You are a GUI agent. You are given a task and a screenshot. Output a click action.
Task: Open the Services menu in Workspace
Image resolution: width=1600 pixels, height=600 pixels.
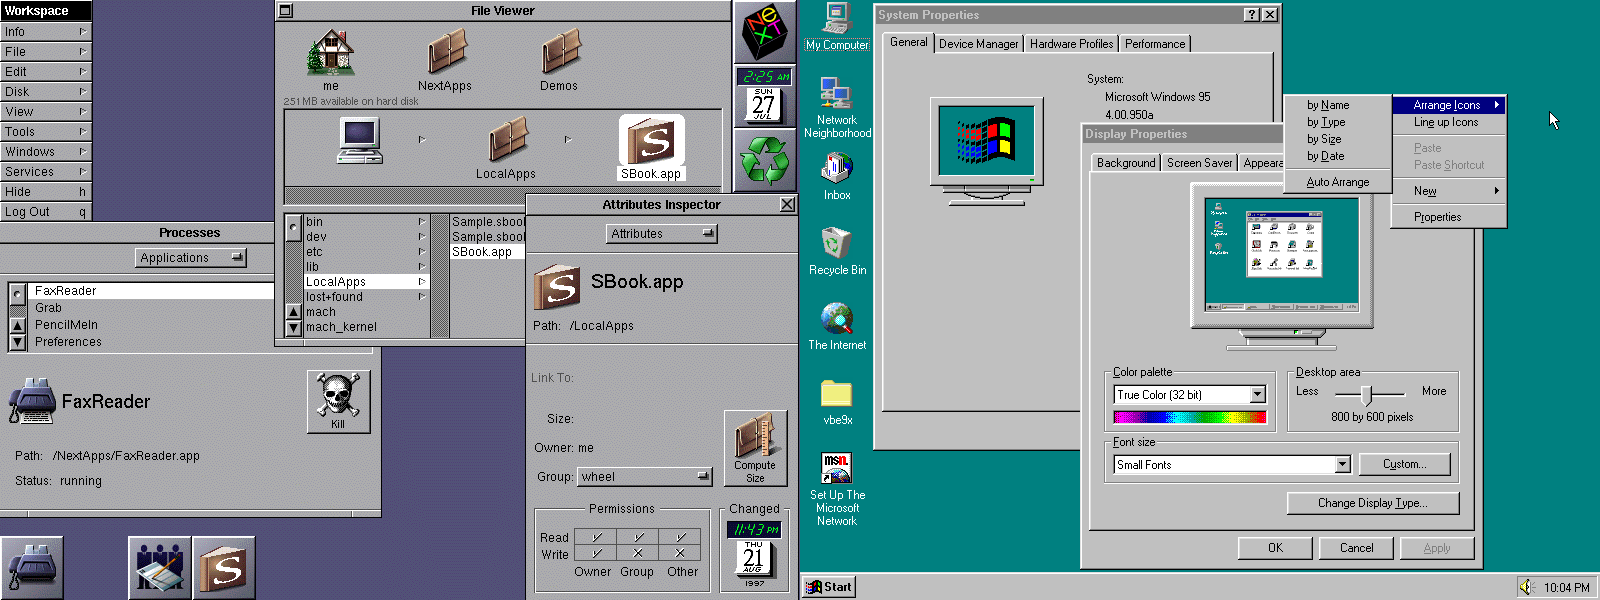[46, 172]
